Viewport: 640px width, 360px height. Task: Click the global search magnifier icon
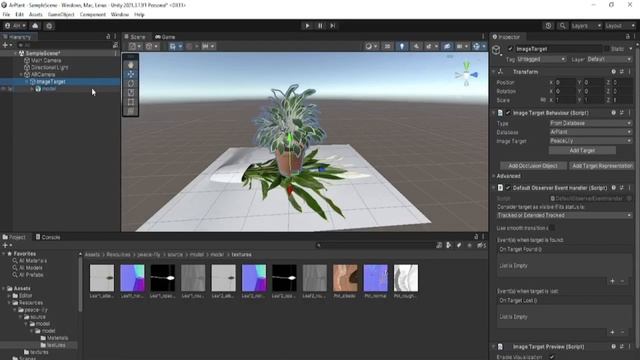tap(562, 26)
